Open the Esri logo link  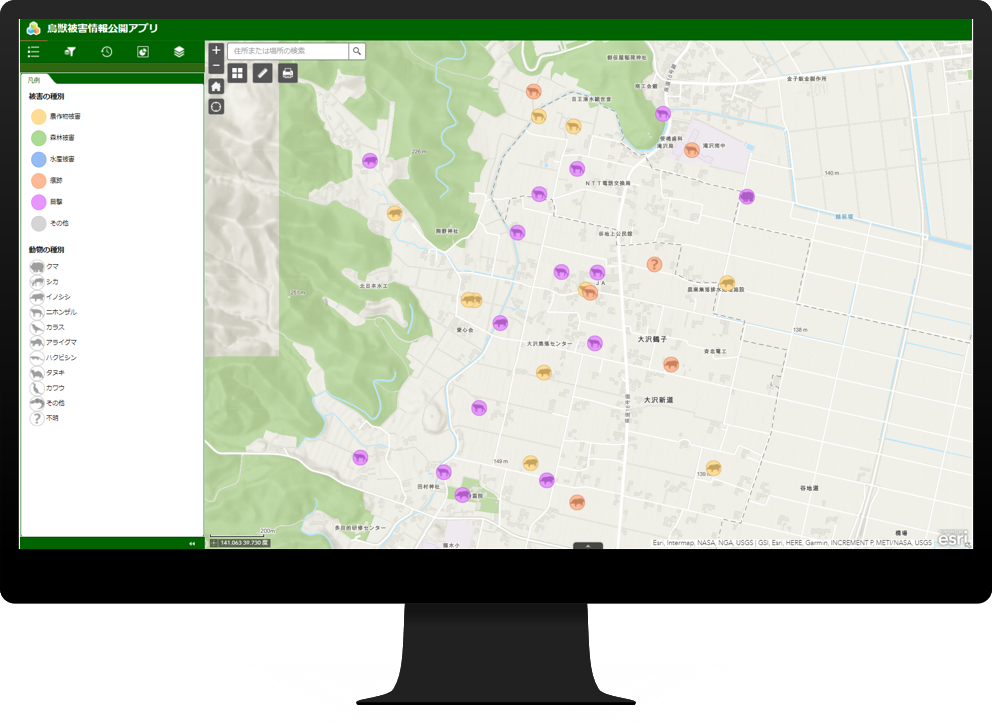[x=952, y=537]
